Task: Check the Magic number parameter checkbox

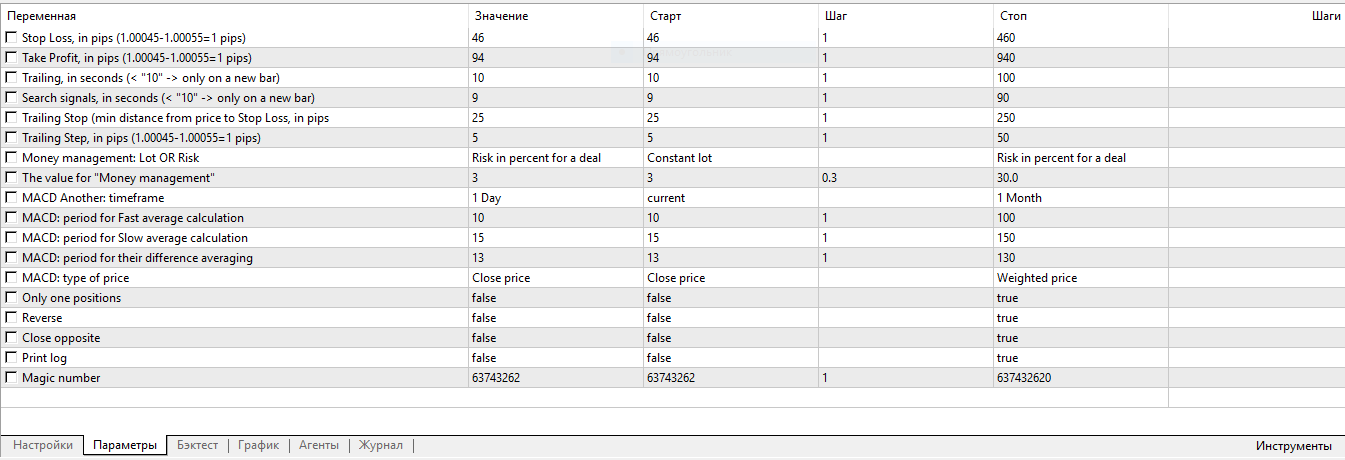Action: [x=12, y=378]
